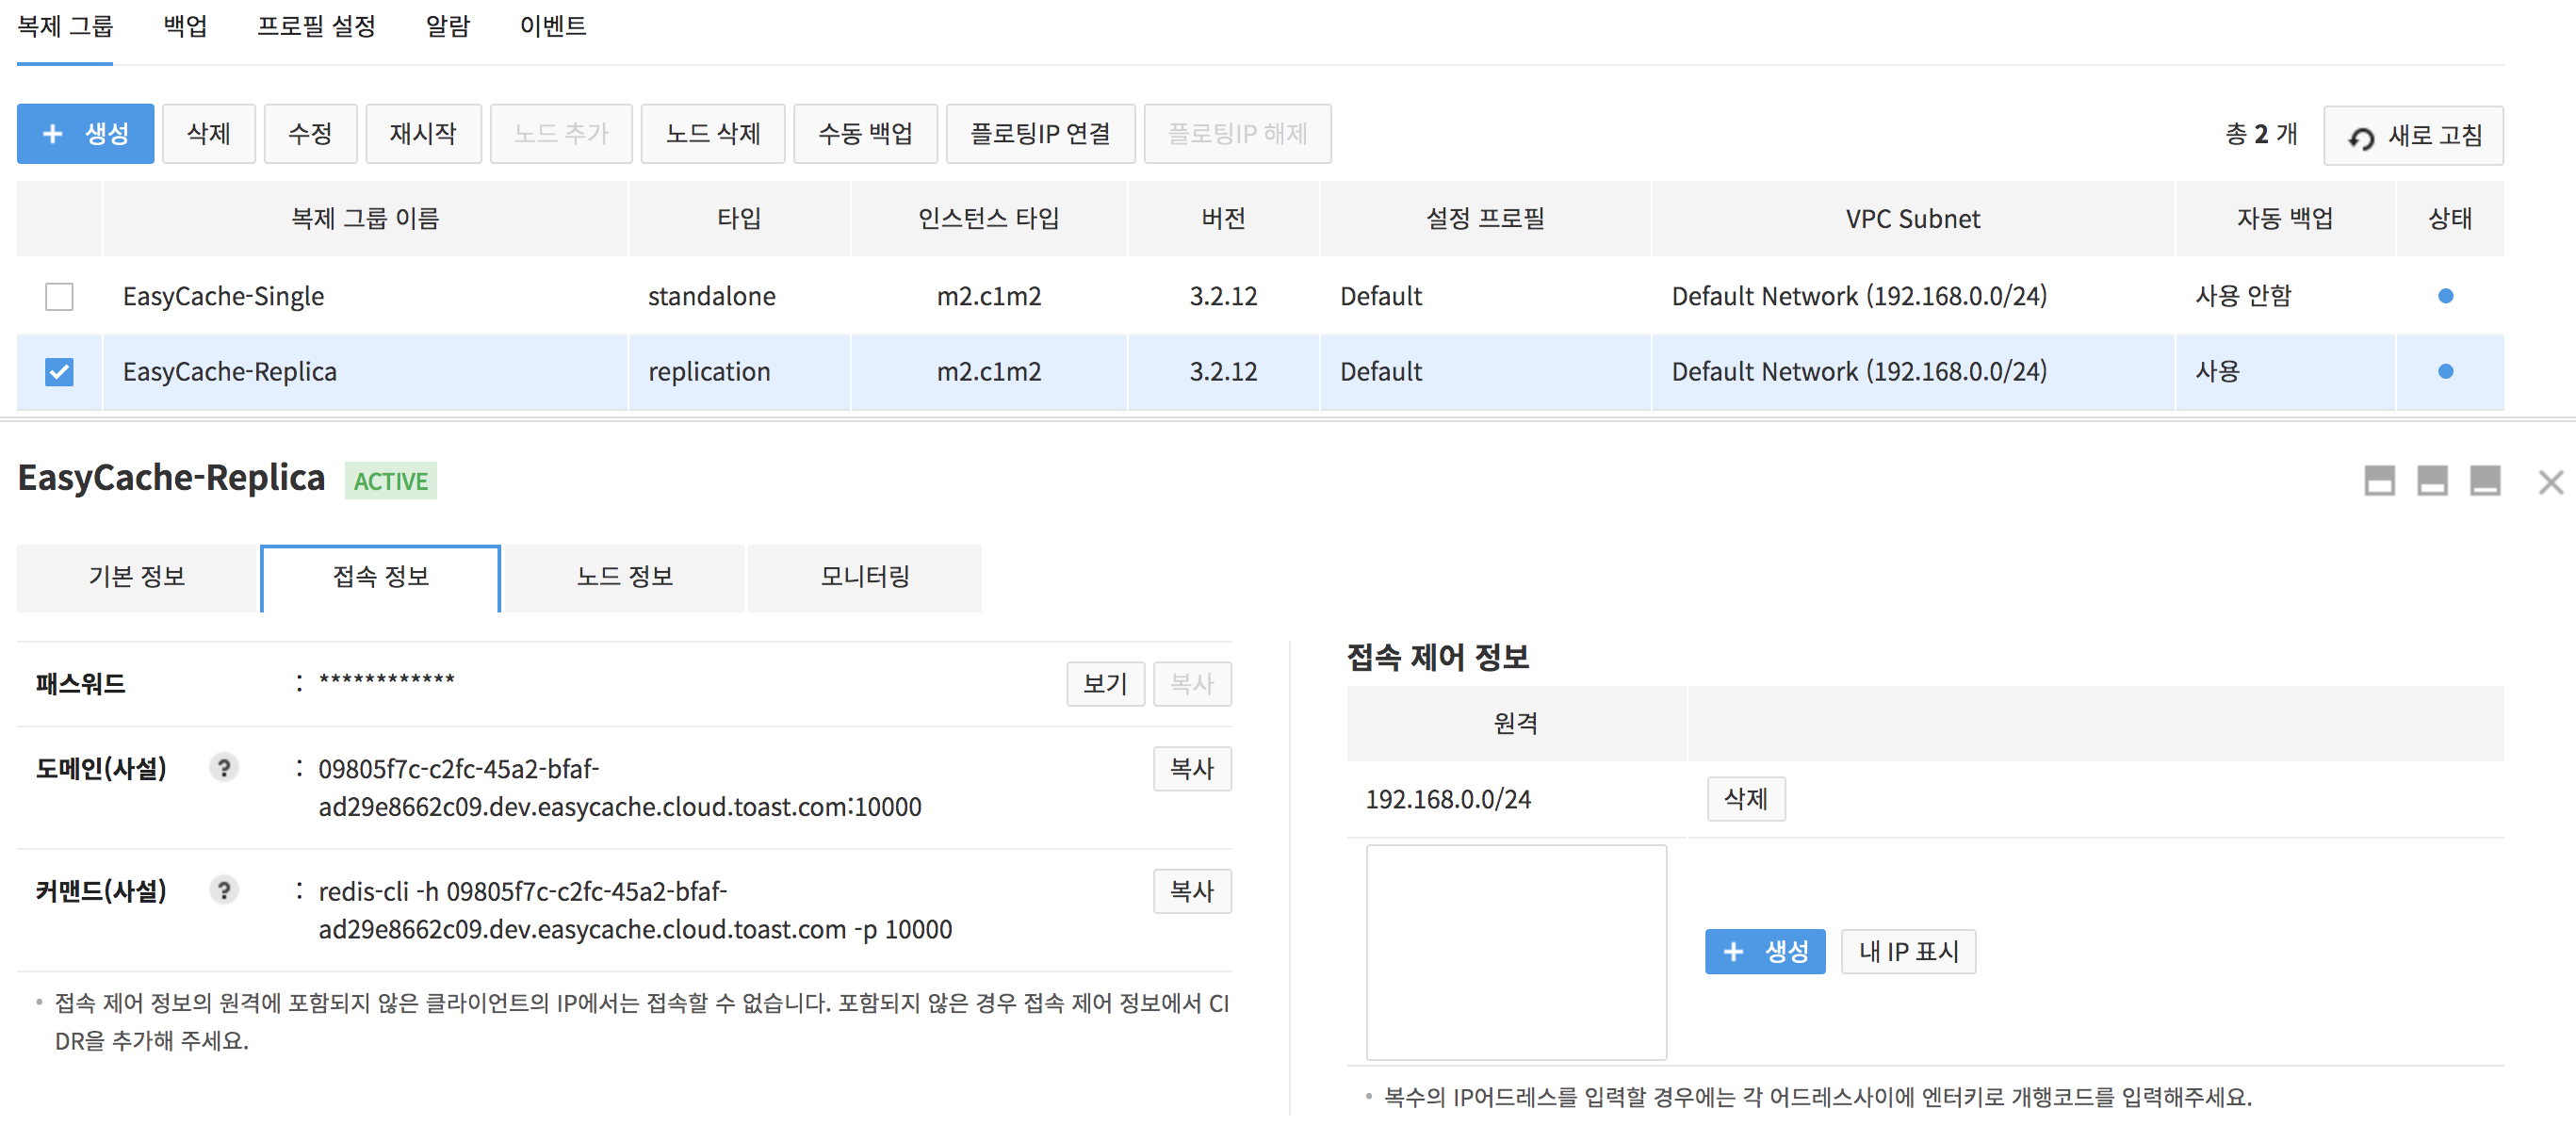The height and width of the screenshot is (1142, 2576).
Task: Click the 삭제 toolbar button
Action: (209, 134)
